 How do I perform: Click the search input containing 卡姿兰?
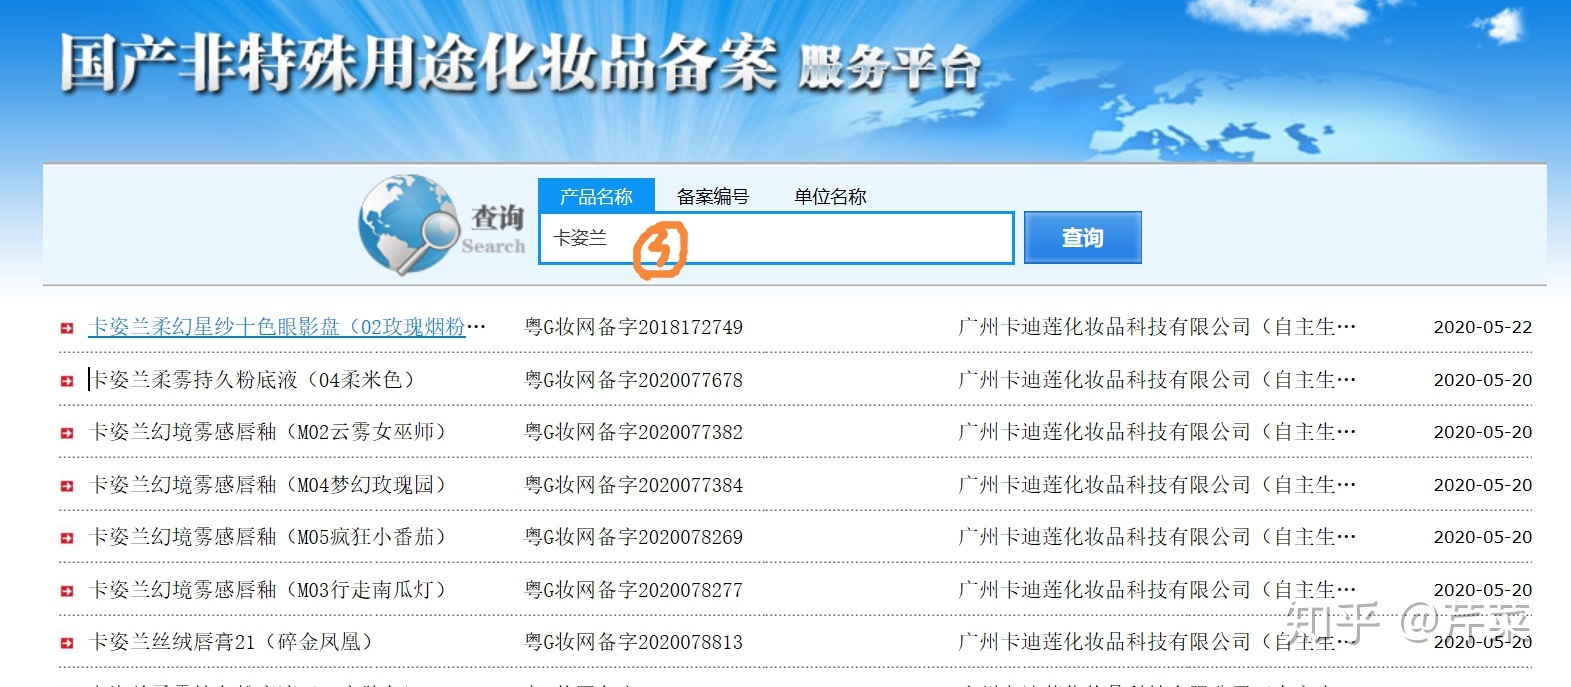coord(776,238)
